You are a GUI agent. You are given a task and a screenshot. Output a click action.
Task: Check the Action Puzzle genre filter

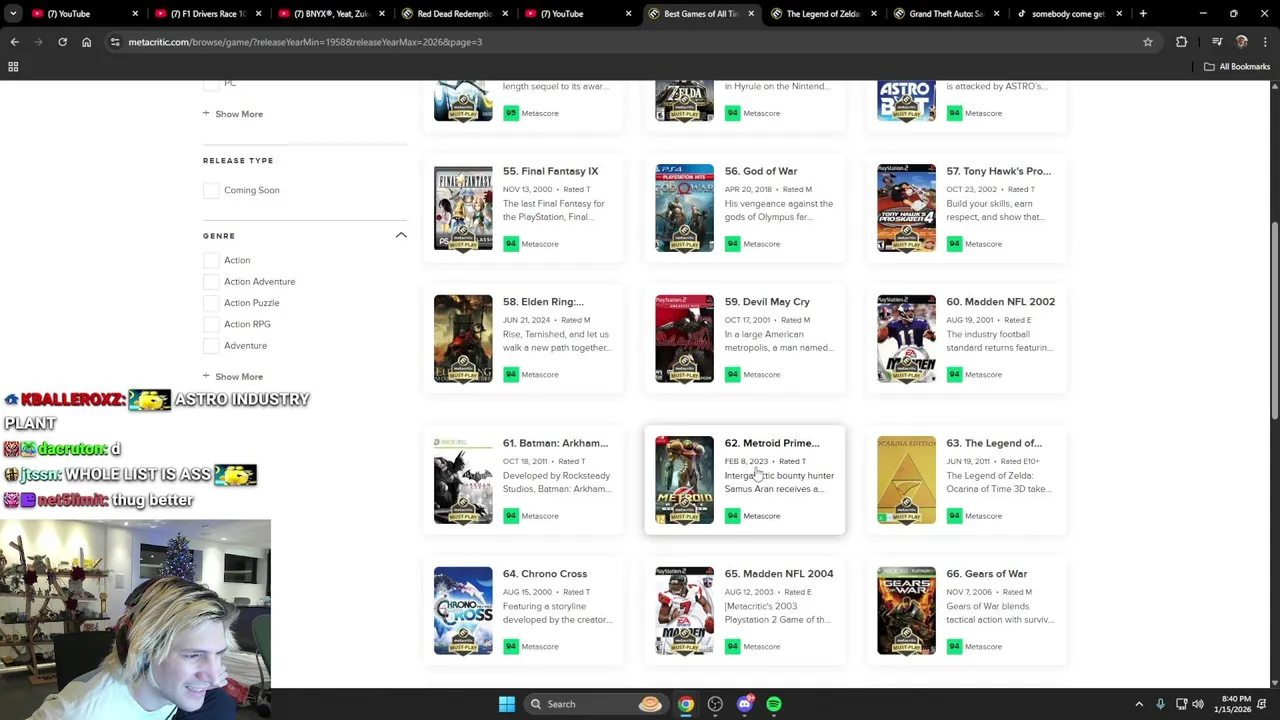point(211,303)
